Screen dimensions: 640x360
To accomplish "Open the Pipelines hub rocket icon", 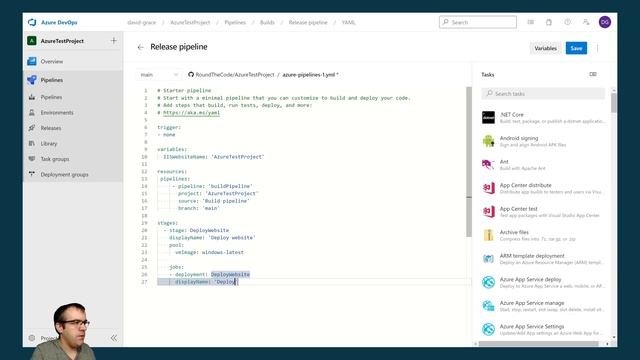I will (32, 80).
